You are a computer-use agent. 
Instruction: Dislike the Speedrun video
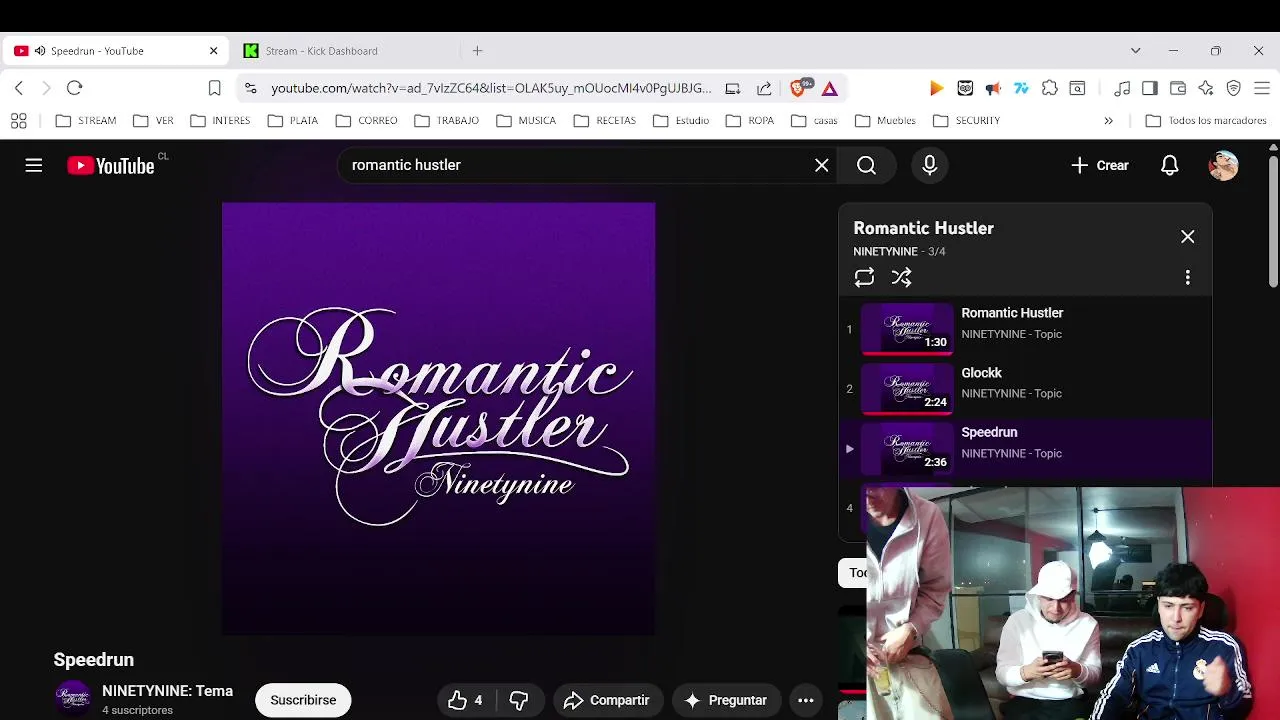coord(519,700)
